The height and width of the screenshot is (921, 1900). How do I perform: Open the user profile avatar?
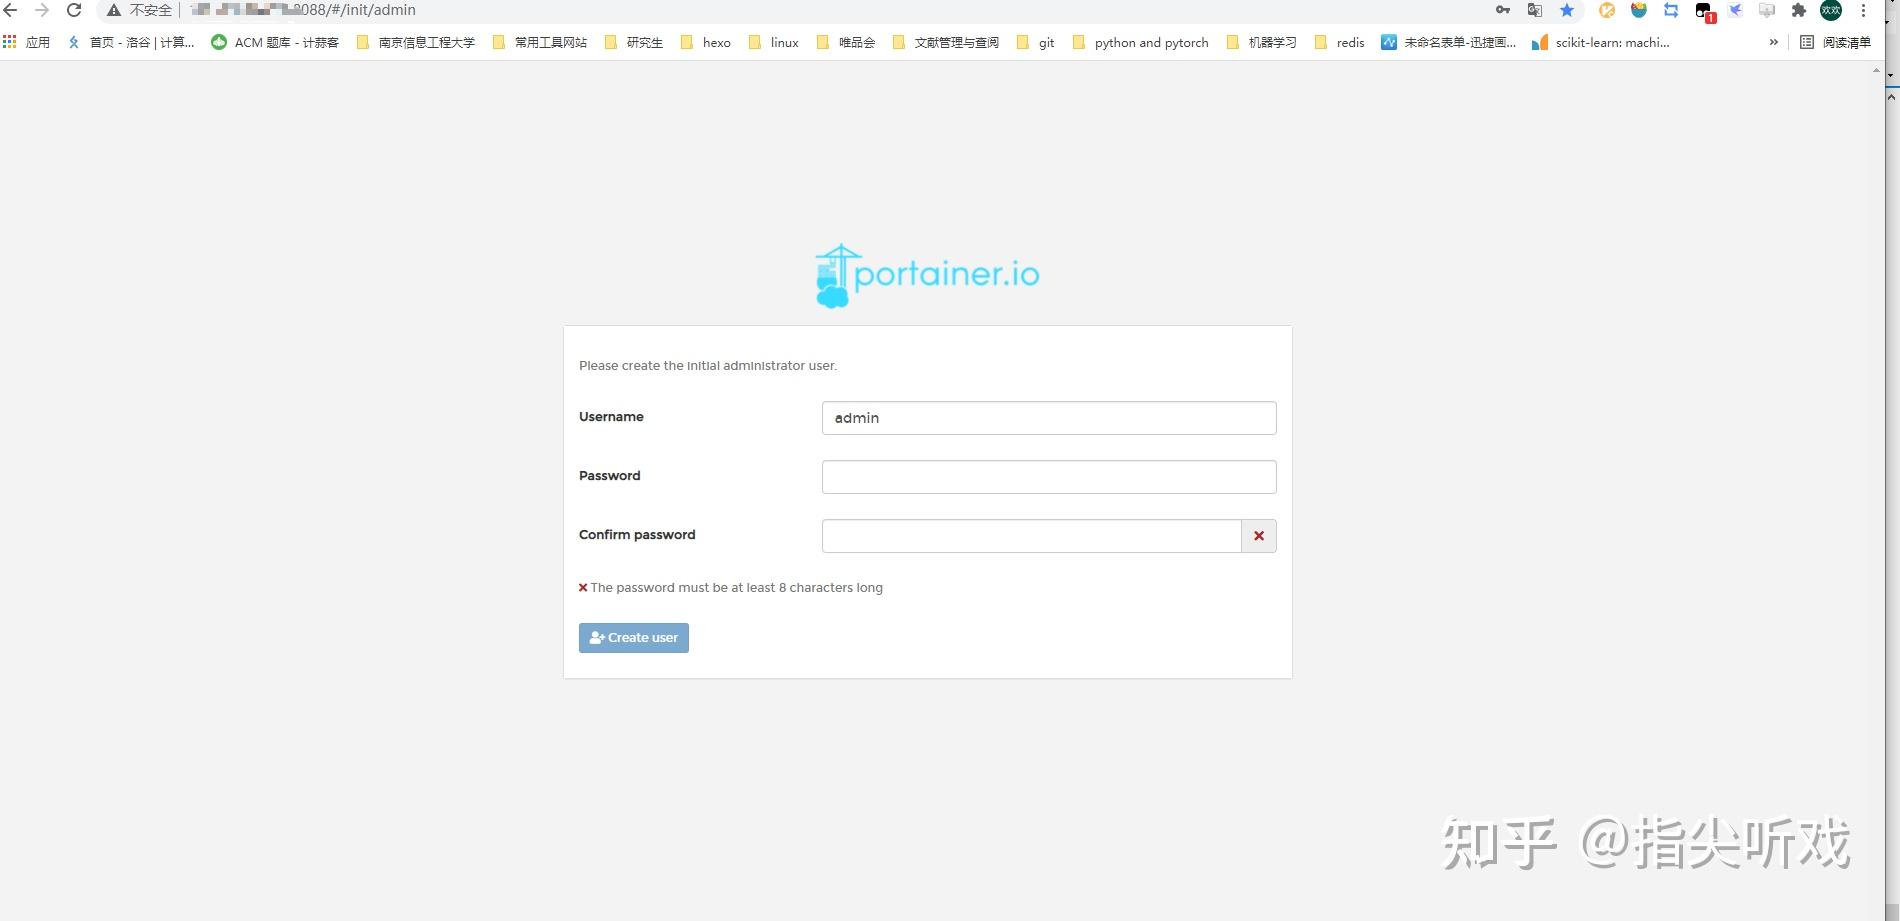[1831, 10]
